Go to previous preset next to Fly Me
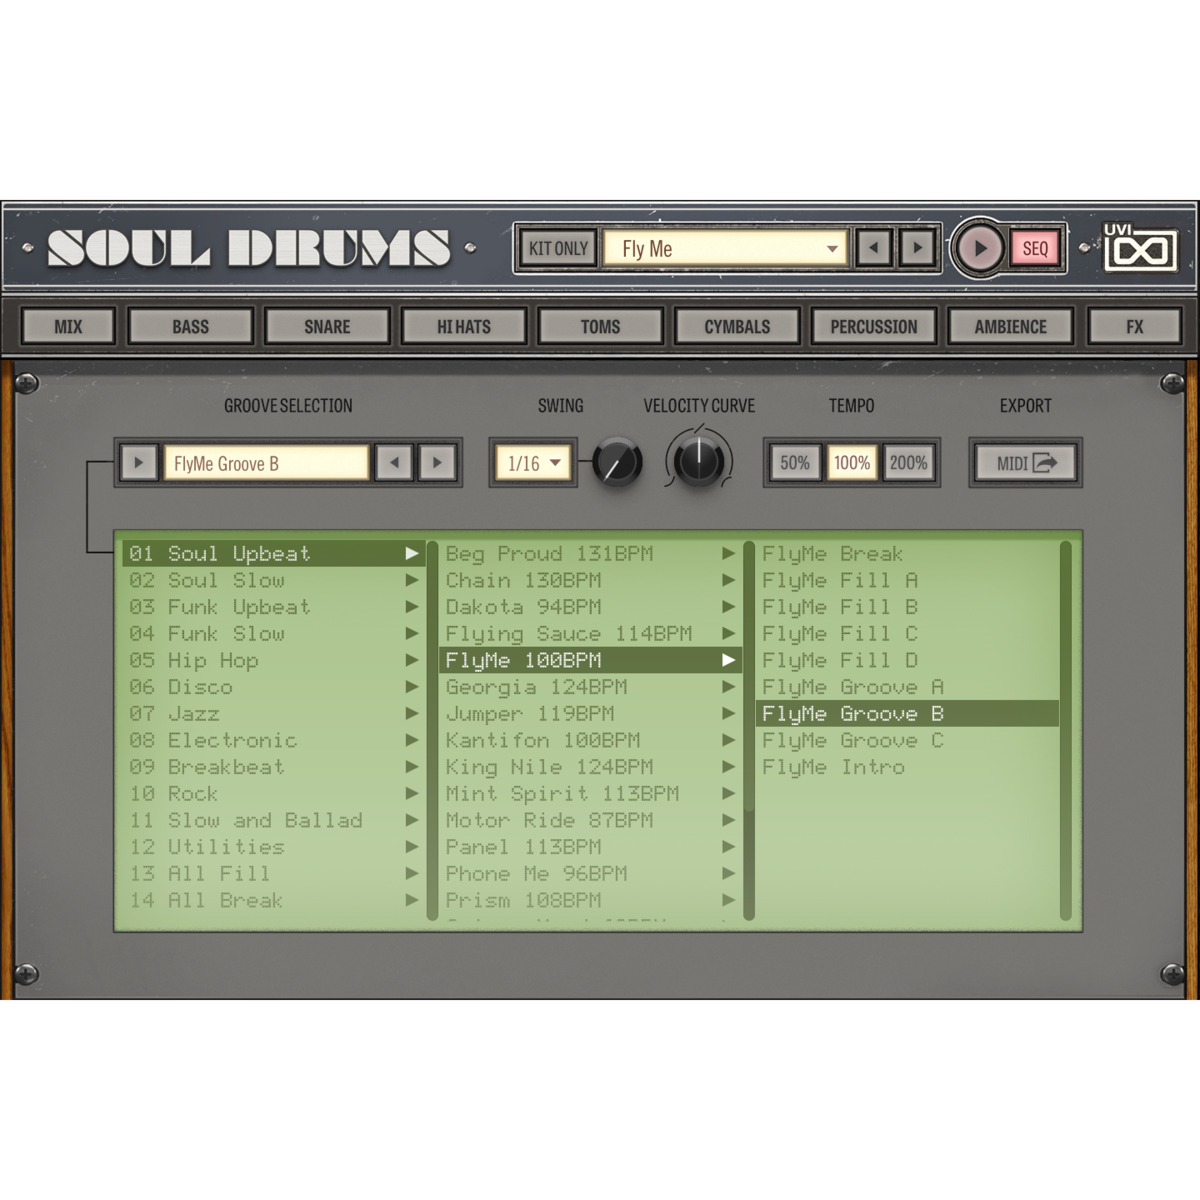The width and height of the screenshot is (1200, 1200). (x=874, y=248)
